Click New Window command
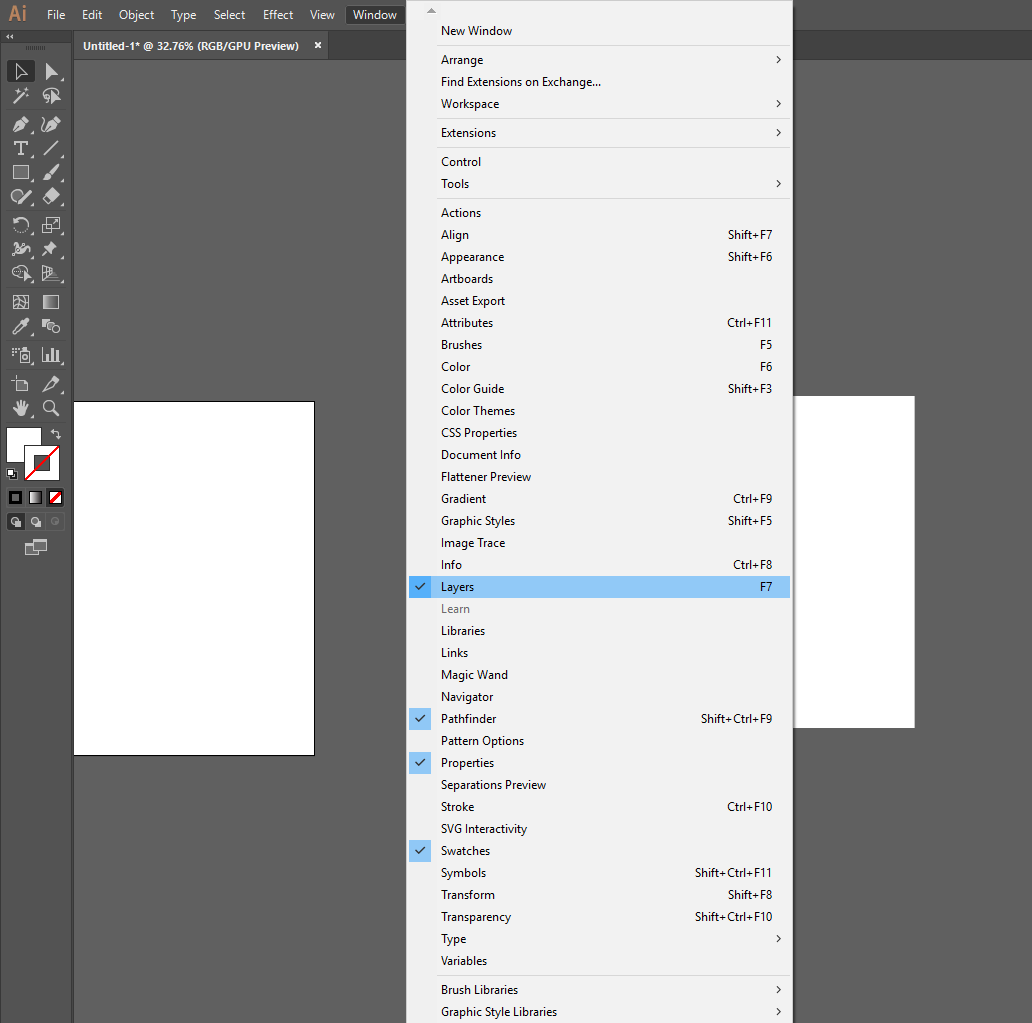This screenshot has width=1032, height=1023. point(599,31)
